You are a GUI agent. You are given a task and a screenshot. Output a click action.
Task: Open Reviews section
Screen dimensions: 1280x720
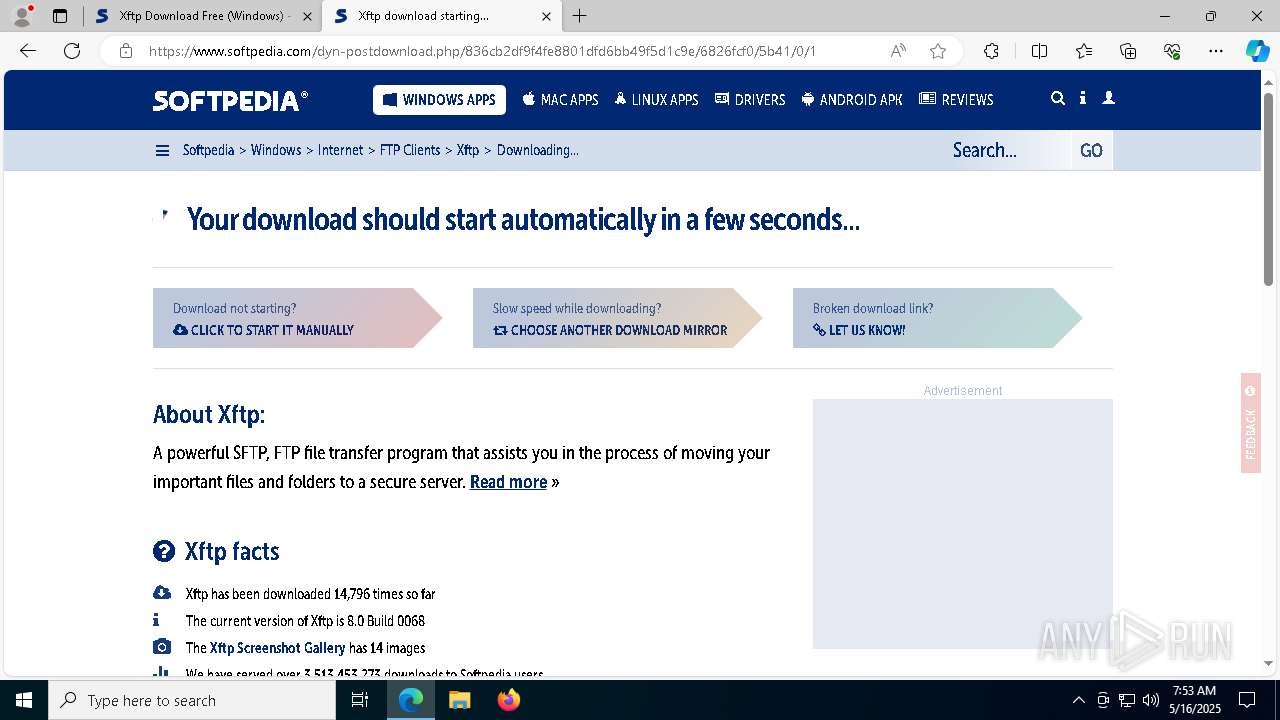pos(956,100)
